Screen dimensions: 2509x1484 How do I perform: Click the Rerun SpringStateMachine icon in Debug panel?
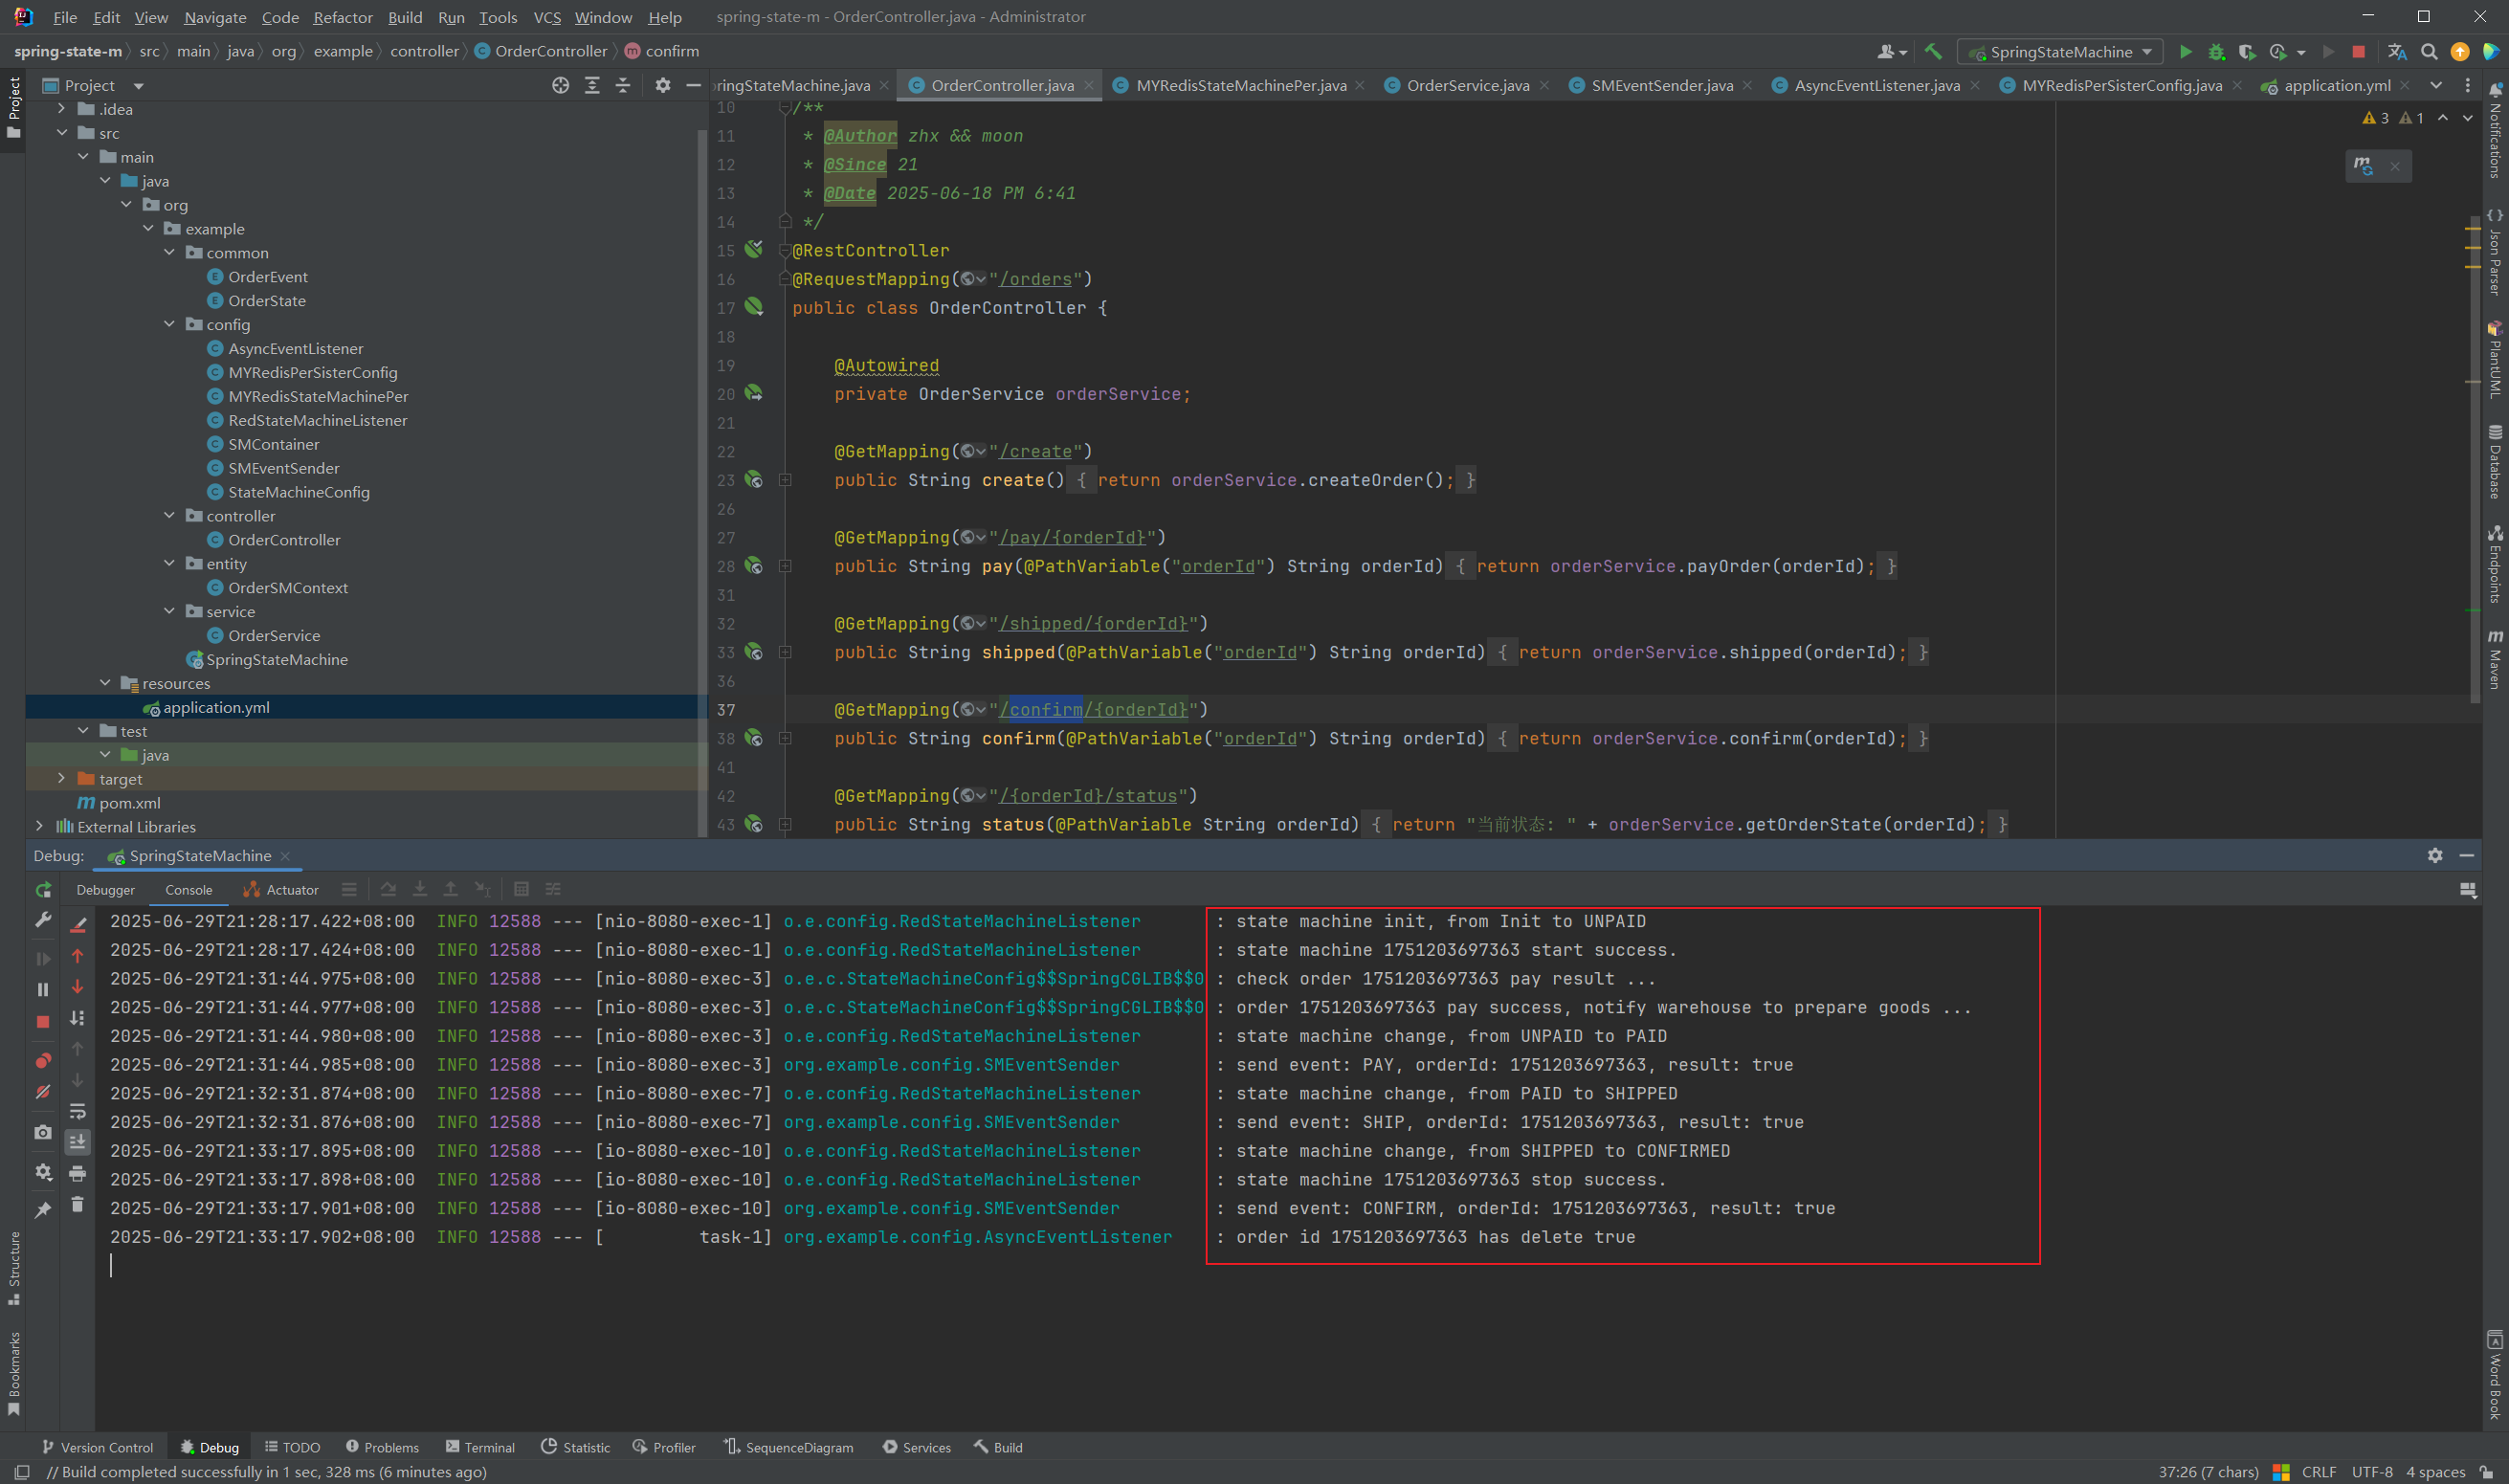(x=43, y=890)
